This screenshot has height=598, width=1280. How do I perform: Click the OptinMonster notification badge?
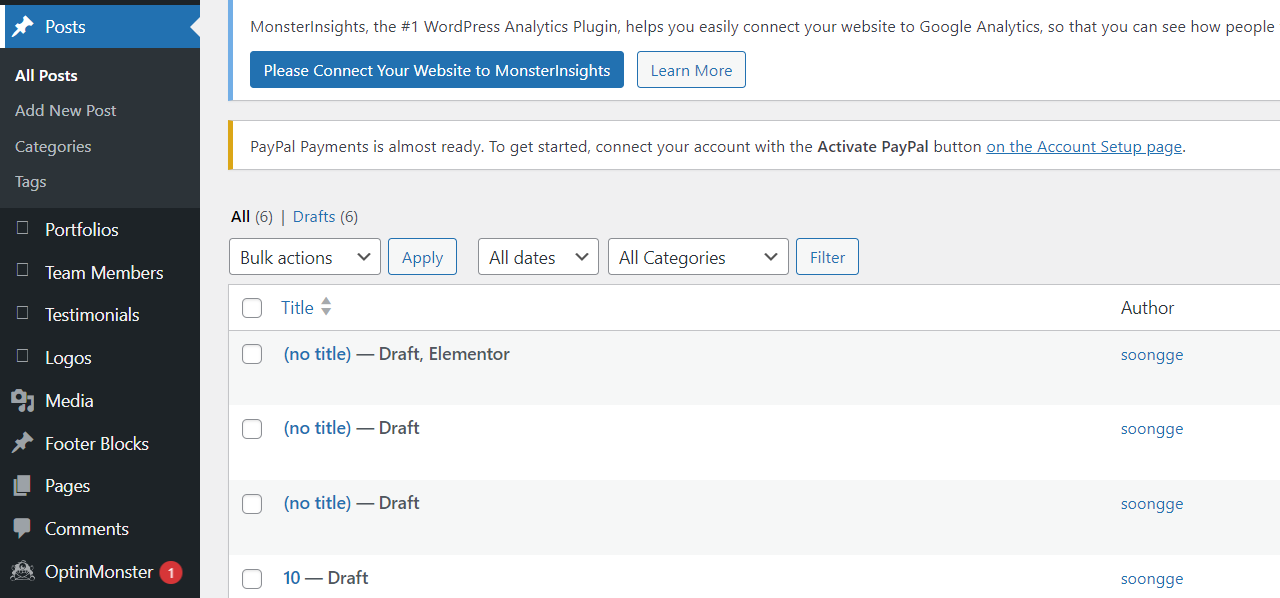point(171,573)
